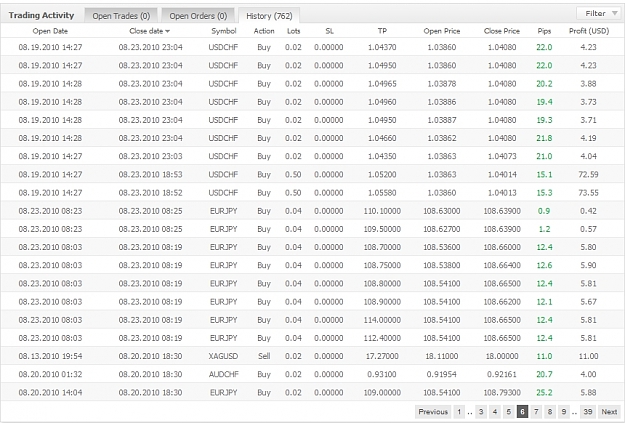The height and width of the screenshot is (423, 625).
Task: Sort by Open Date column header
Action: pyautogui.click(x=50, y=31)
